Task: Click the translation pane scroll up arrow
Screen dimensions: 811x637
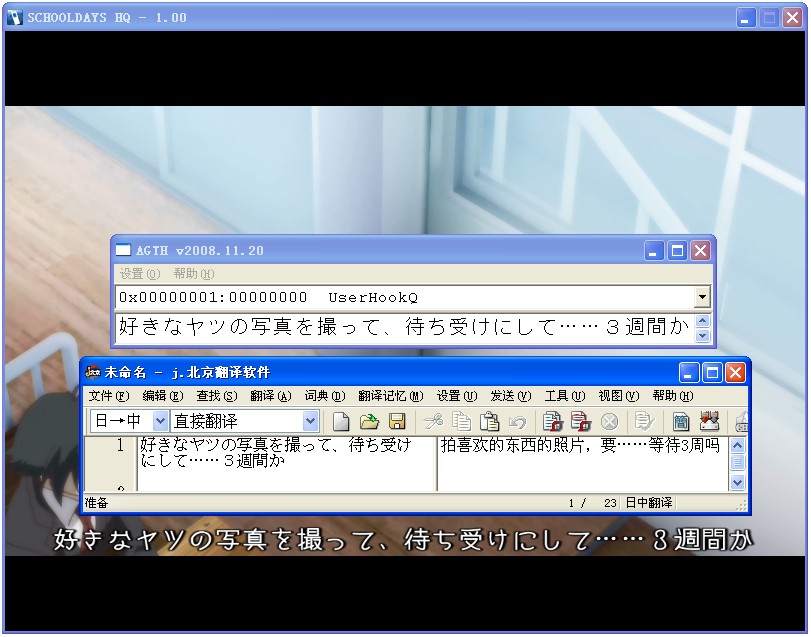Action: point(737,445)
